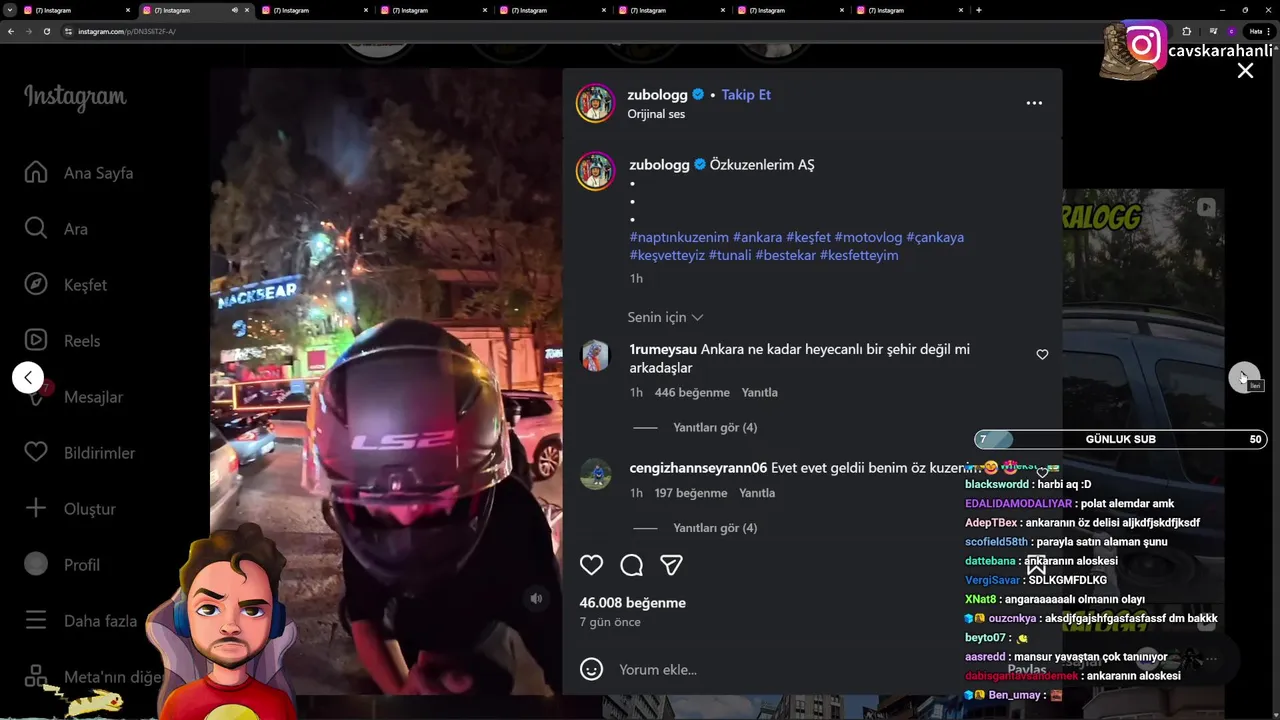Viewport: 1280px width, 720px height.
Task: Open the #motovlog hashtag link
Action: (x=868, y=237)
